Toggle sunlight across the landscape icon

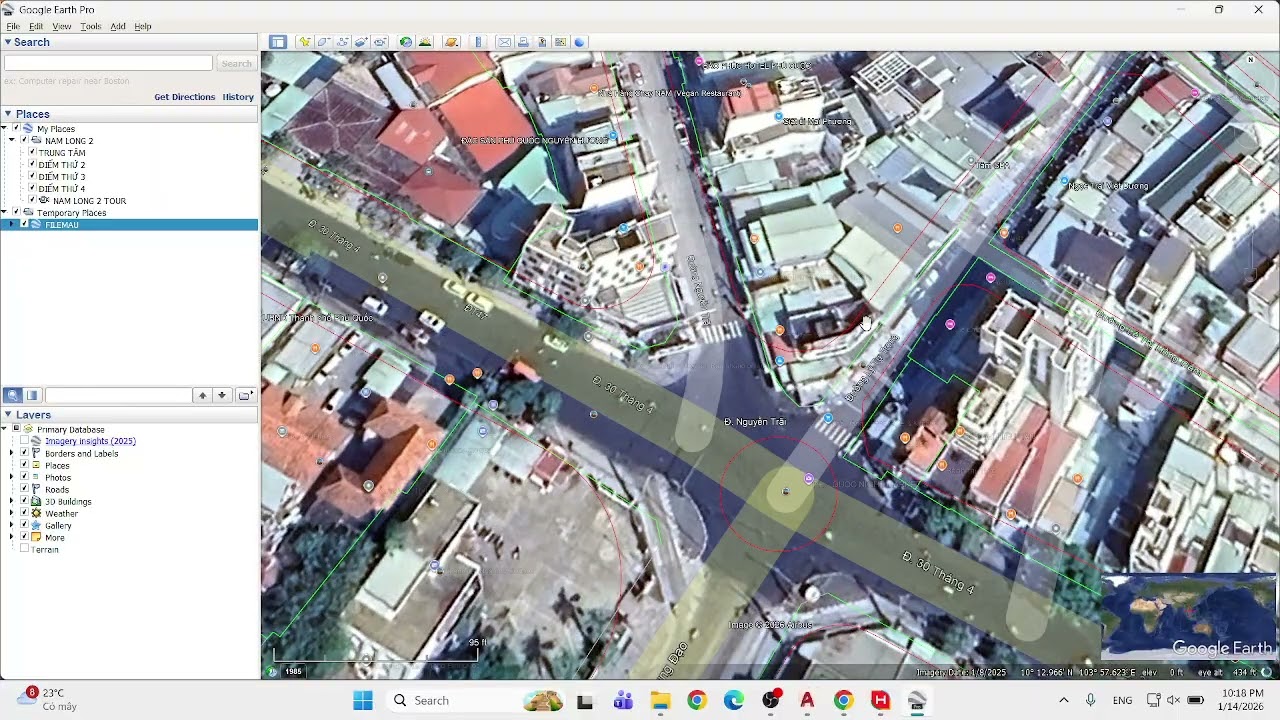(425, 42)
